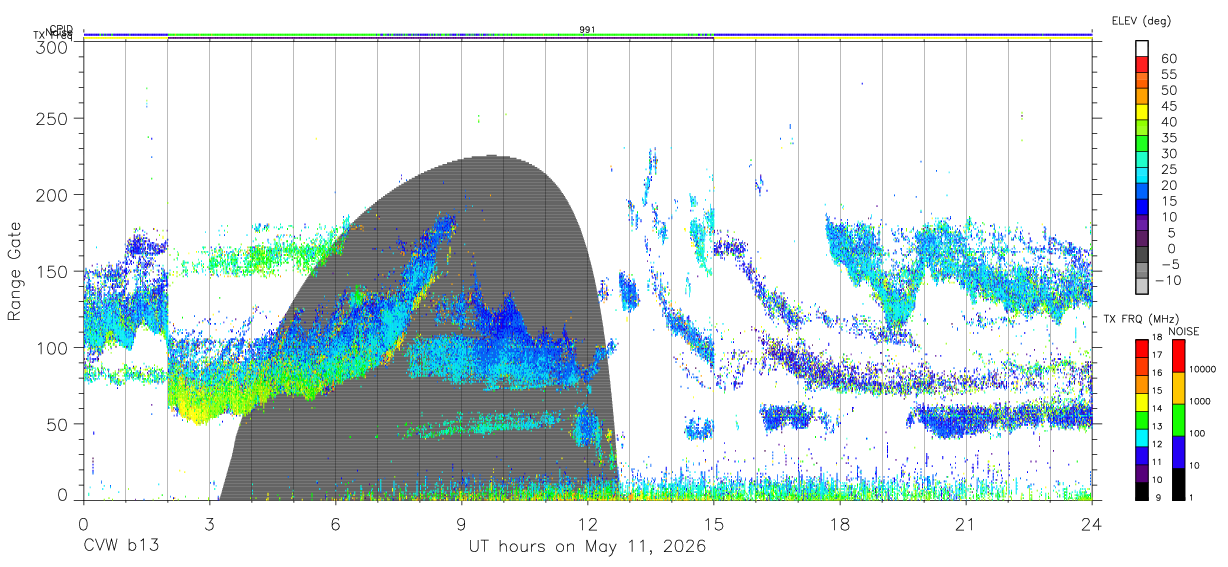
Task: Click the yellow swatch in ELEV colorbar
Action: pos(1143,113)
